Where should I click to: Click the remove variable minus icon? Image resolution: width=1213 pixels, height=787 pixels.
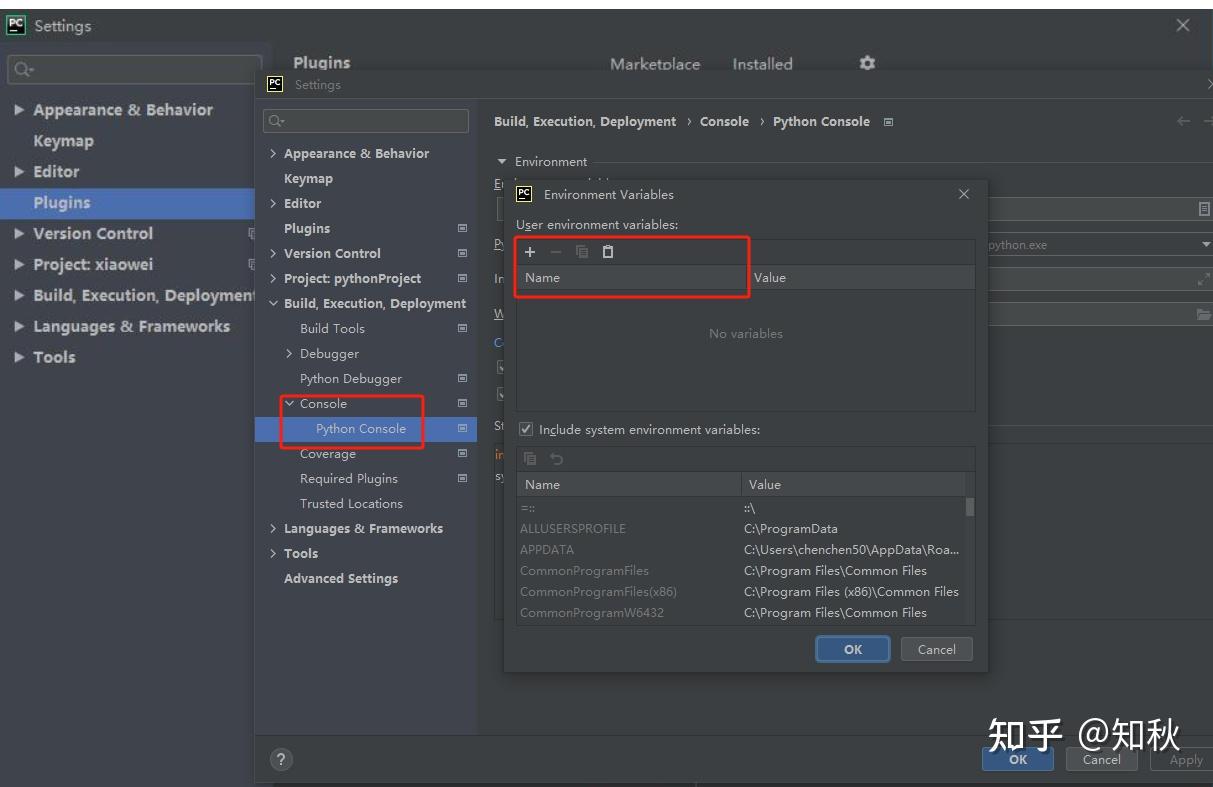click(556, 252)
